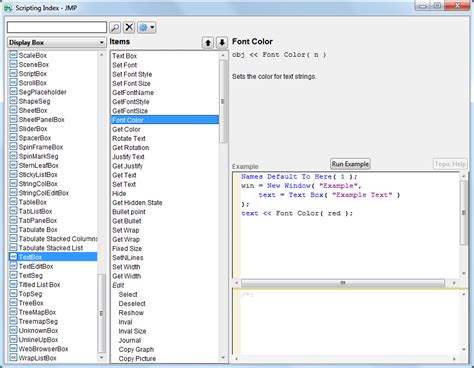Viewport: 474px width, 368px height.
Task: Select the Reshow item under Edit
Action: (x=165, y=313)
